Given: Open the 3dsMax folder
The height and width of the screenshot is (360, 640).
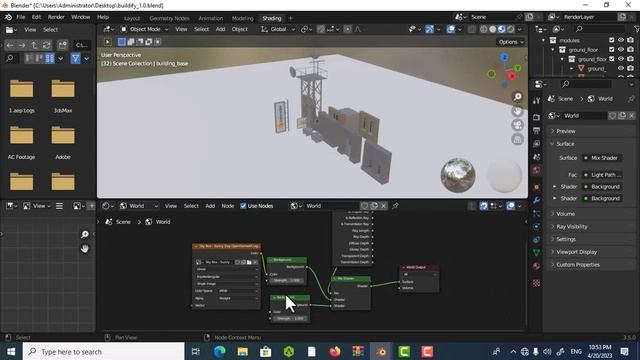Looking at the screenshot, I should pos(63,95).
